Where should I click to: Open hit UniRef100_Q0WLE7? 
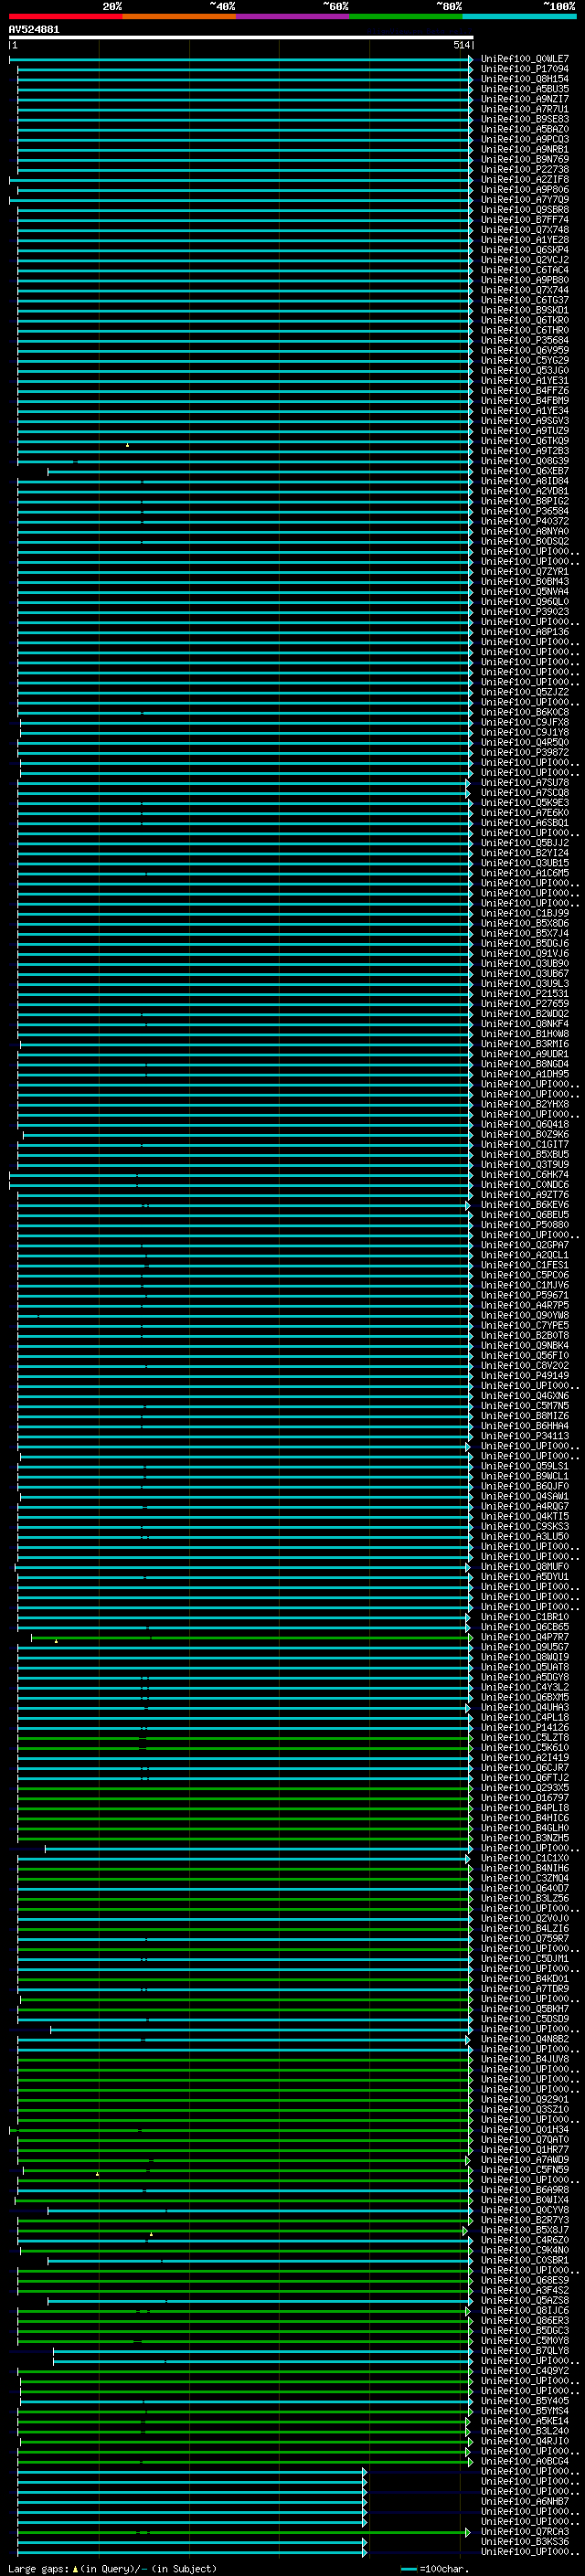click(x=524, y=59)
